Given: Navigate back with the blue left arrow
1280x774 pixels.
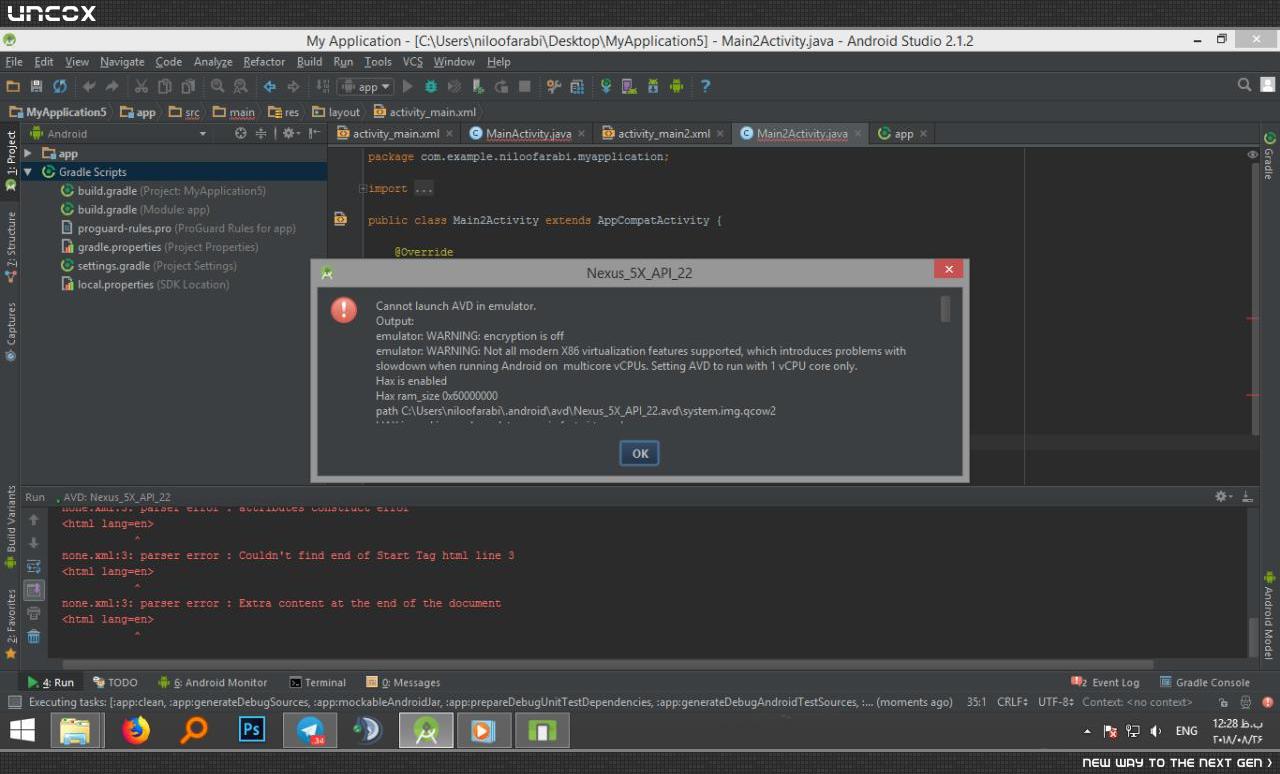Looking at the screenshot, I should [x=270, y=87].
